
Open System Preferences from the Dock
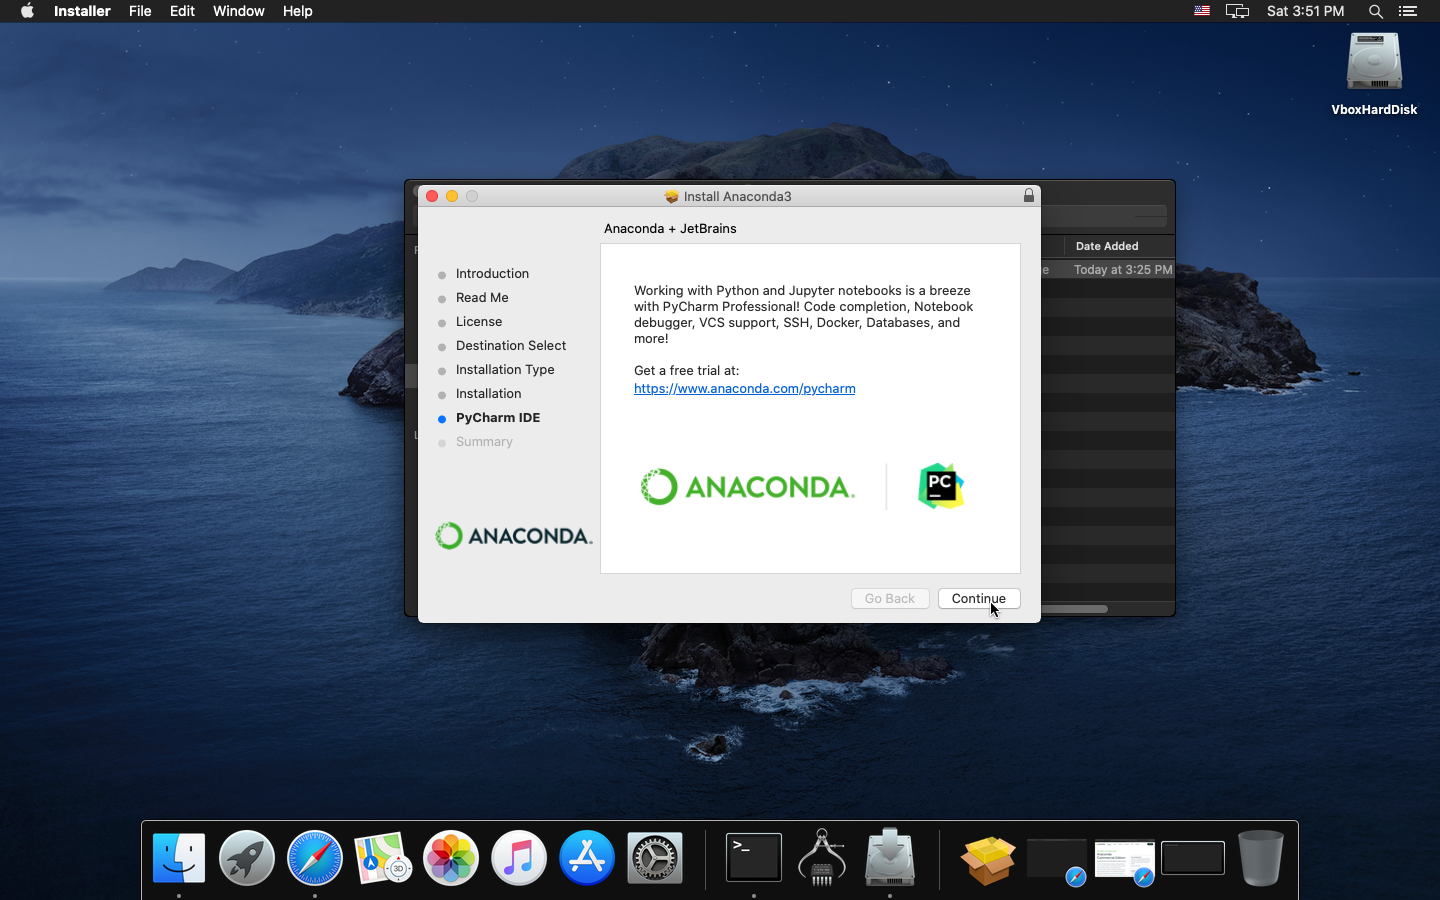[655, 858]
